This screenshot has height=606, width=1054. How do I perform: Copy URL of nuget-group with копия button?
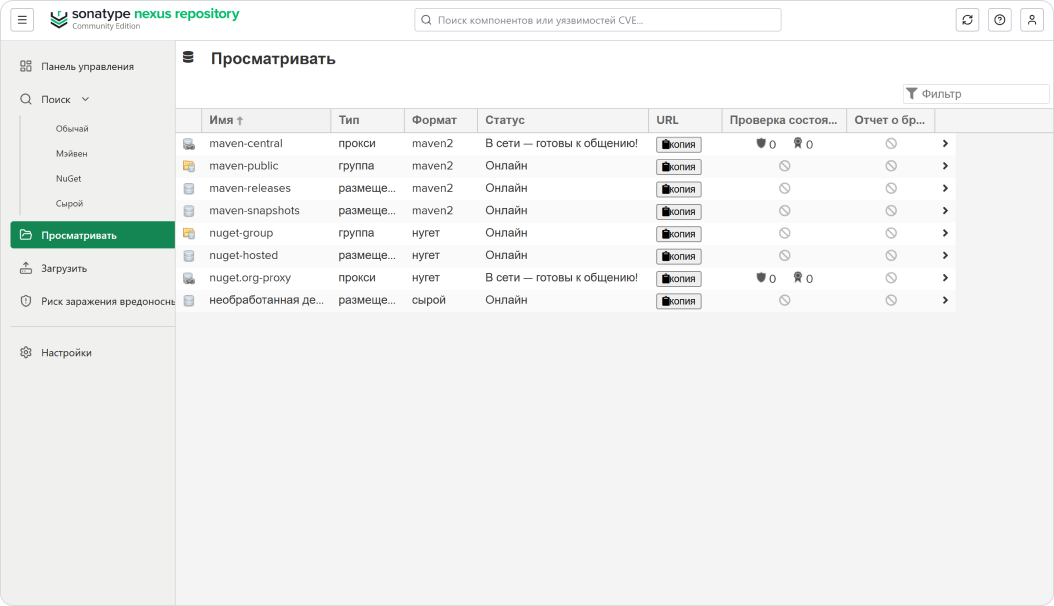679,234
